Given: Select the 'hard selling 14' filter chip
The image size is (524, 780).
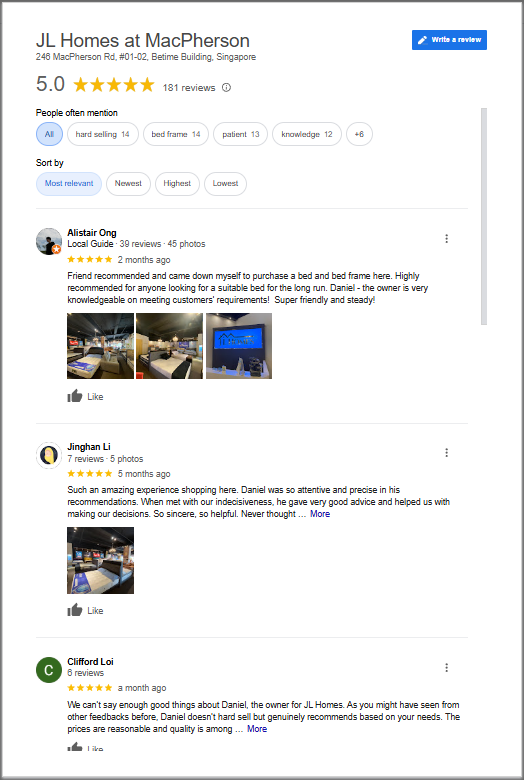Looking at the screenshot, I should click(103, 134).
